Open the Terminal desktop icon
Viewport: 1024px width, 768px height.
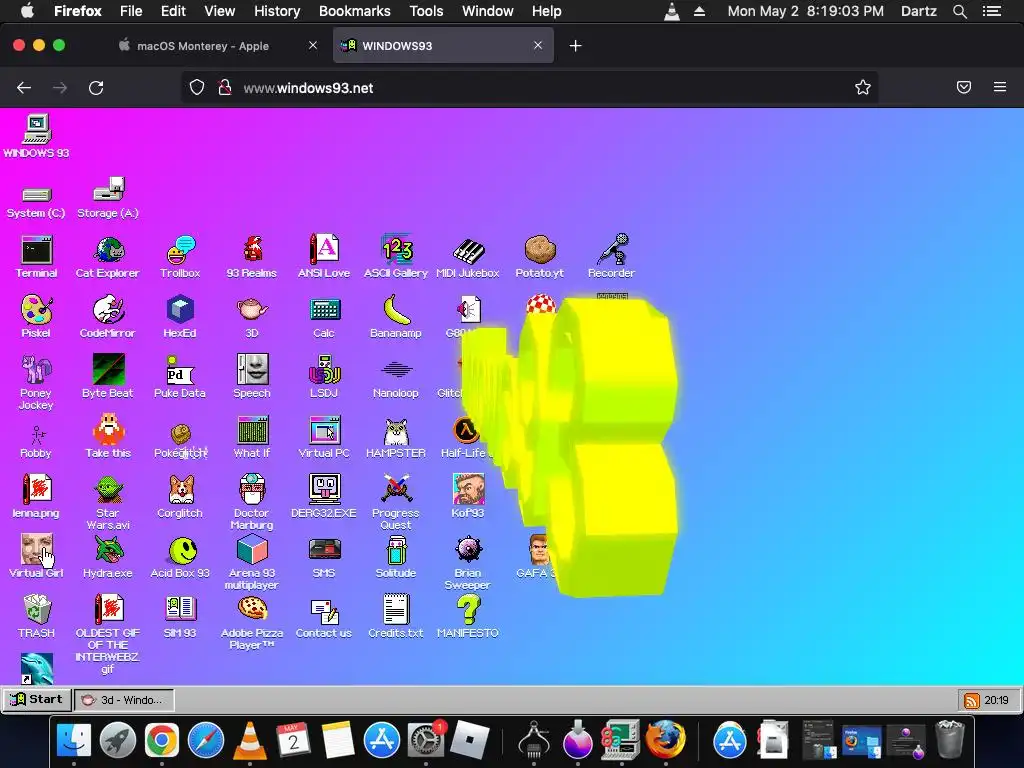[37, 257]
